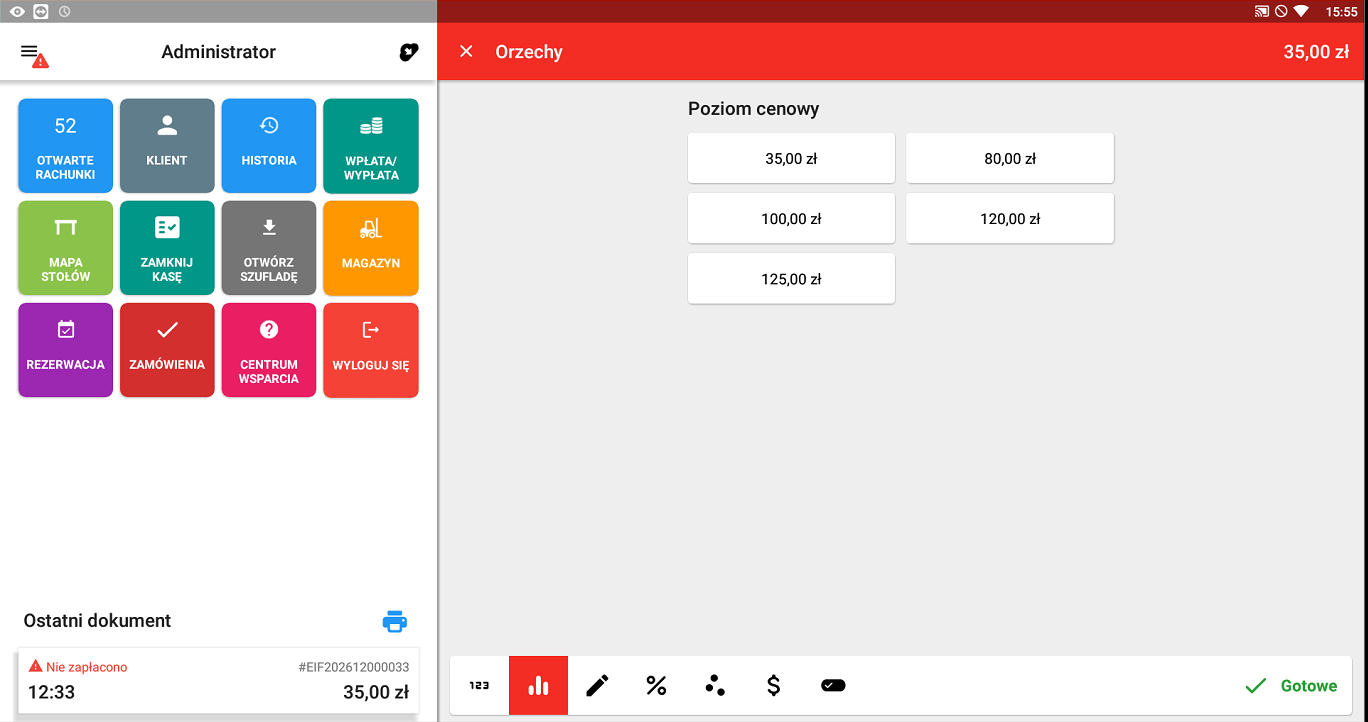Open the Klient tile
Image resolution: width=1368 pixels, height=722 pixels.
167,145
